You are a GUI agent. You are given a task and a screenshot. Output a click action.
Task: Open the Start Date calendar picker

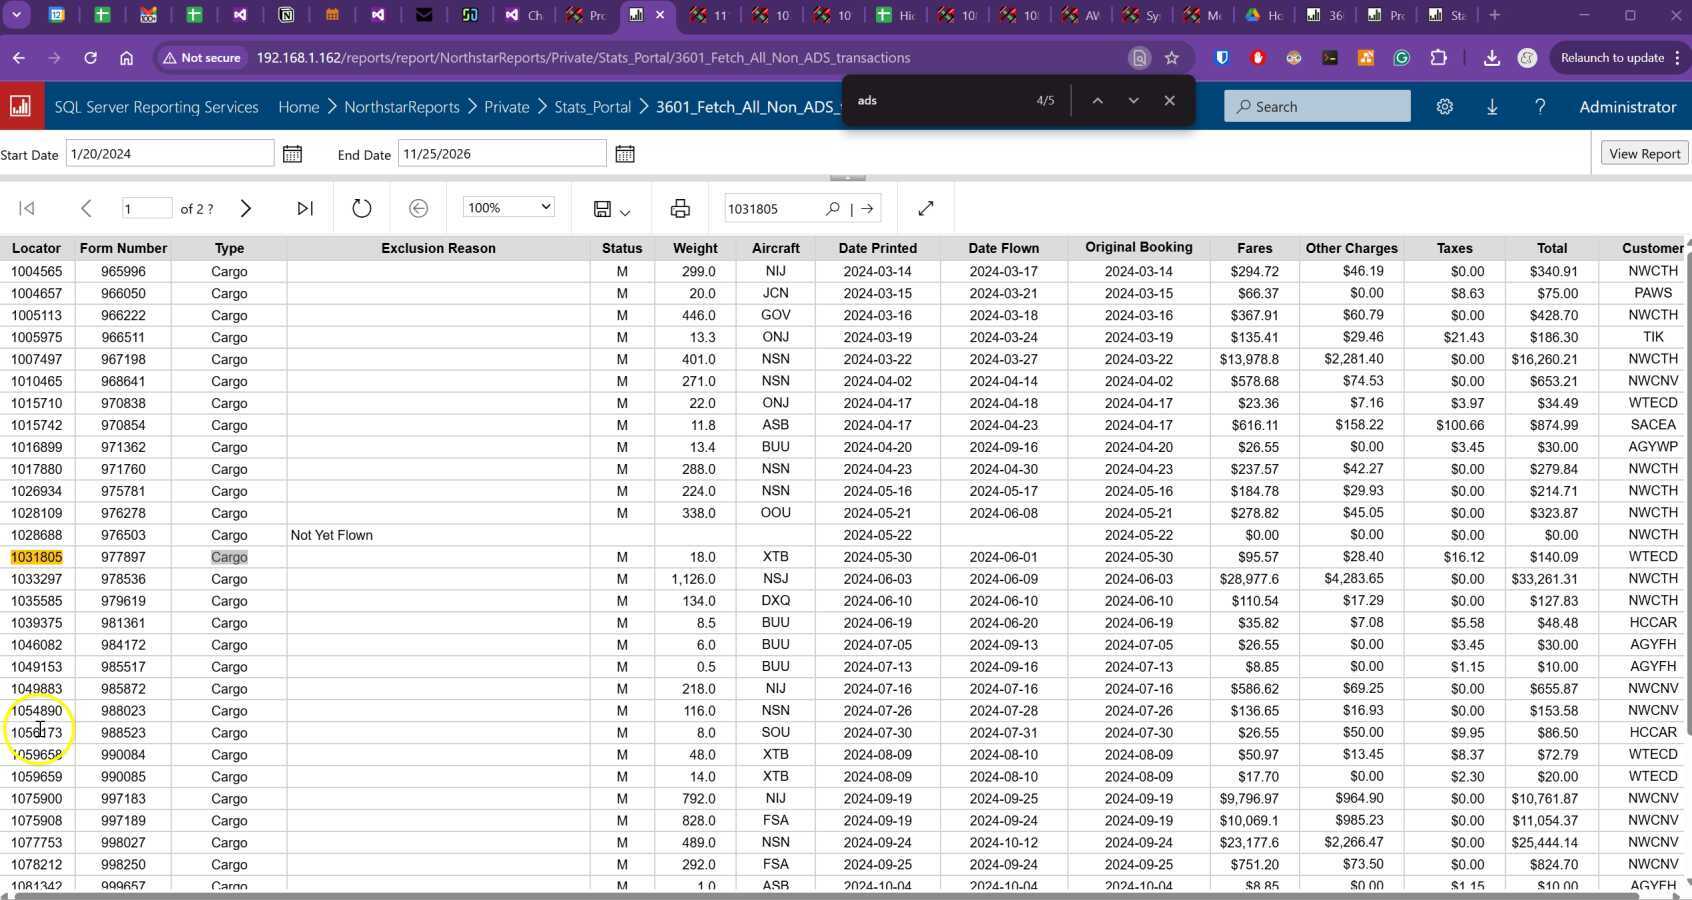[x=292, y=154]
